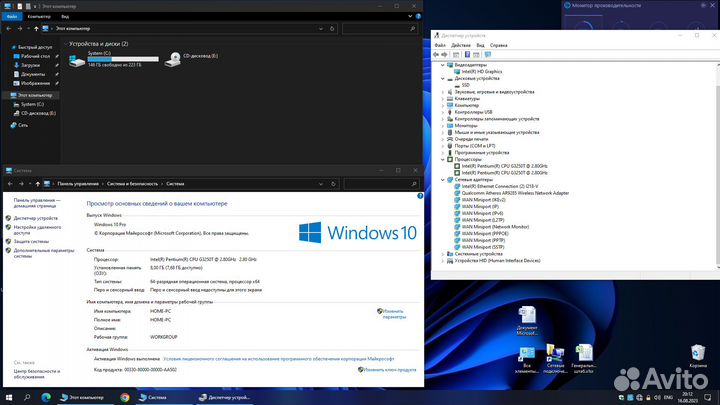Image resolution: width=720 pixels, height=405 pixels.
Task: Open Сетевые подключения desktop shortcut
Action: (x=555, y=358)
